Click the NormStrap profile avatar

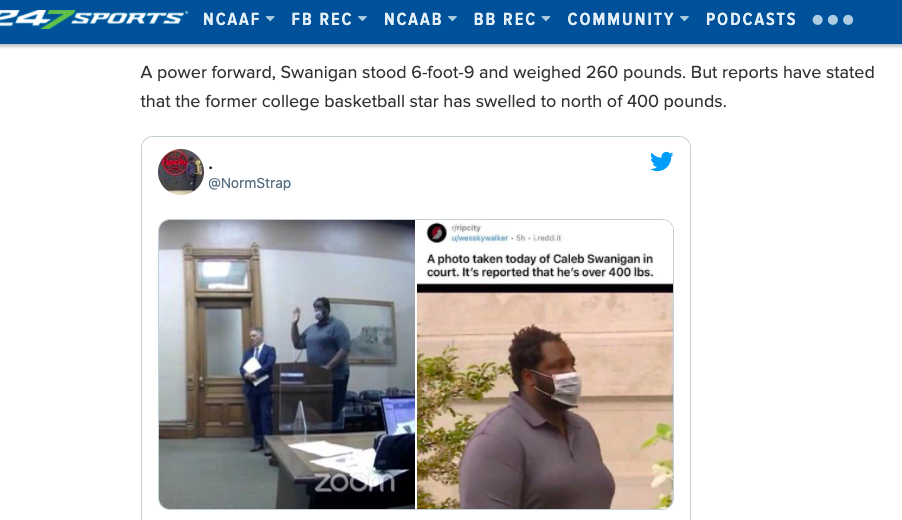click(x=181, y=172)
